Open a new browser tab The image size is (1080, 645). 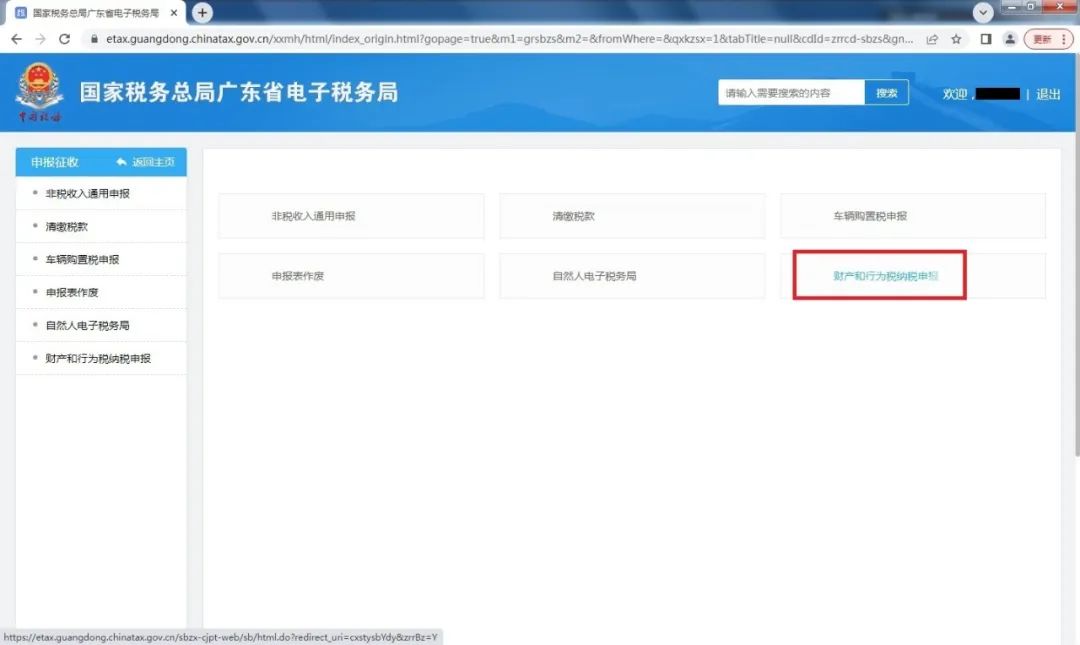[x=202, y=12]
